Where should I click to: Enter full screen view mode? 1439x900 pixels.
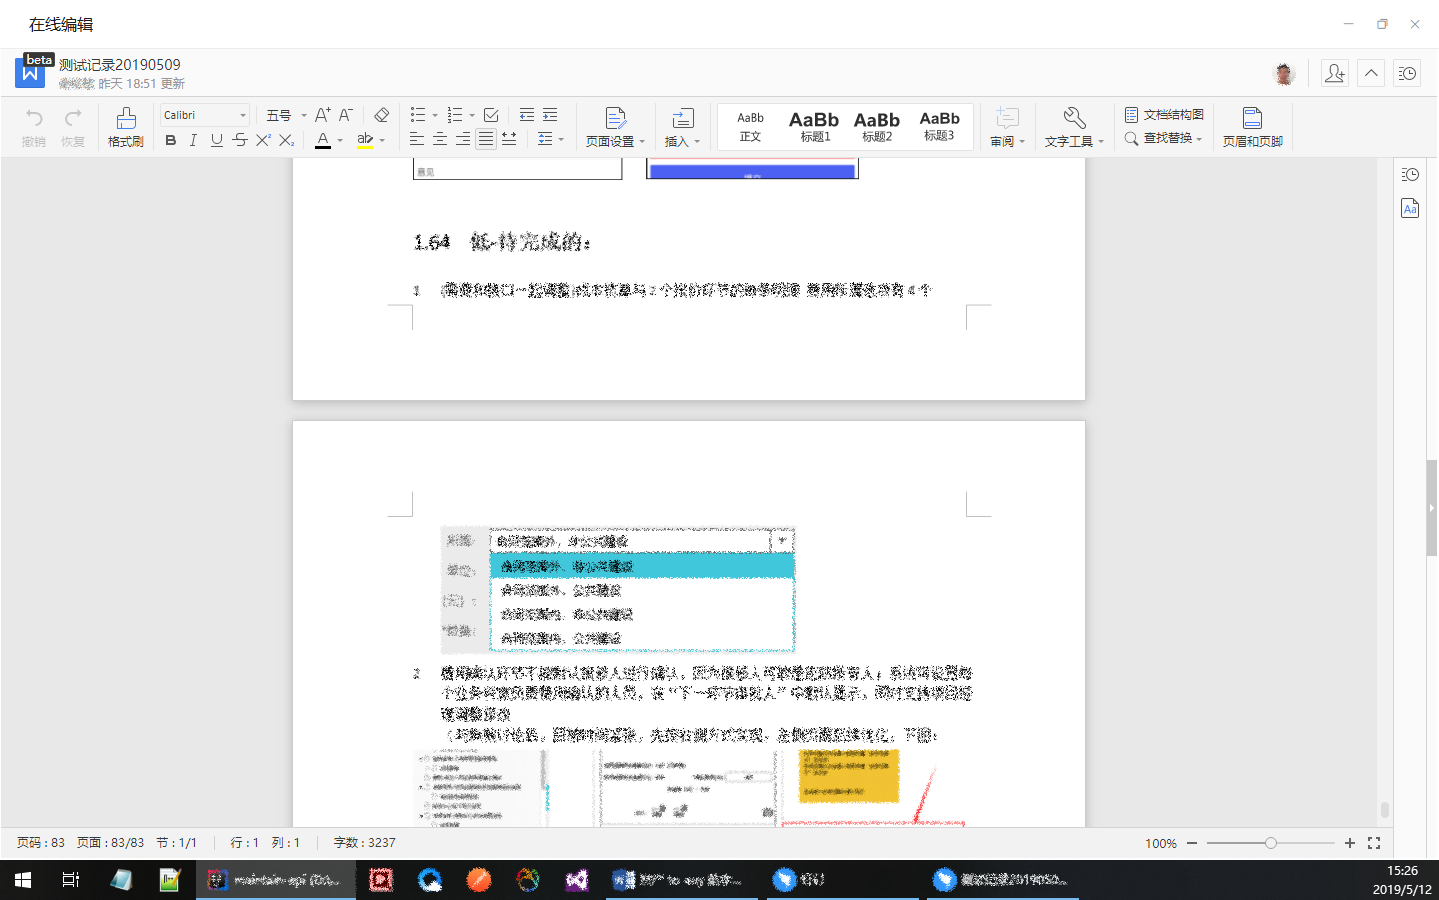1374,843
